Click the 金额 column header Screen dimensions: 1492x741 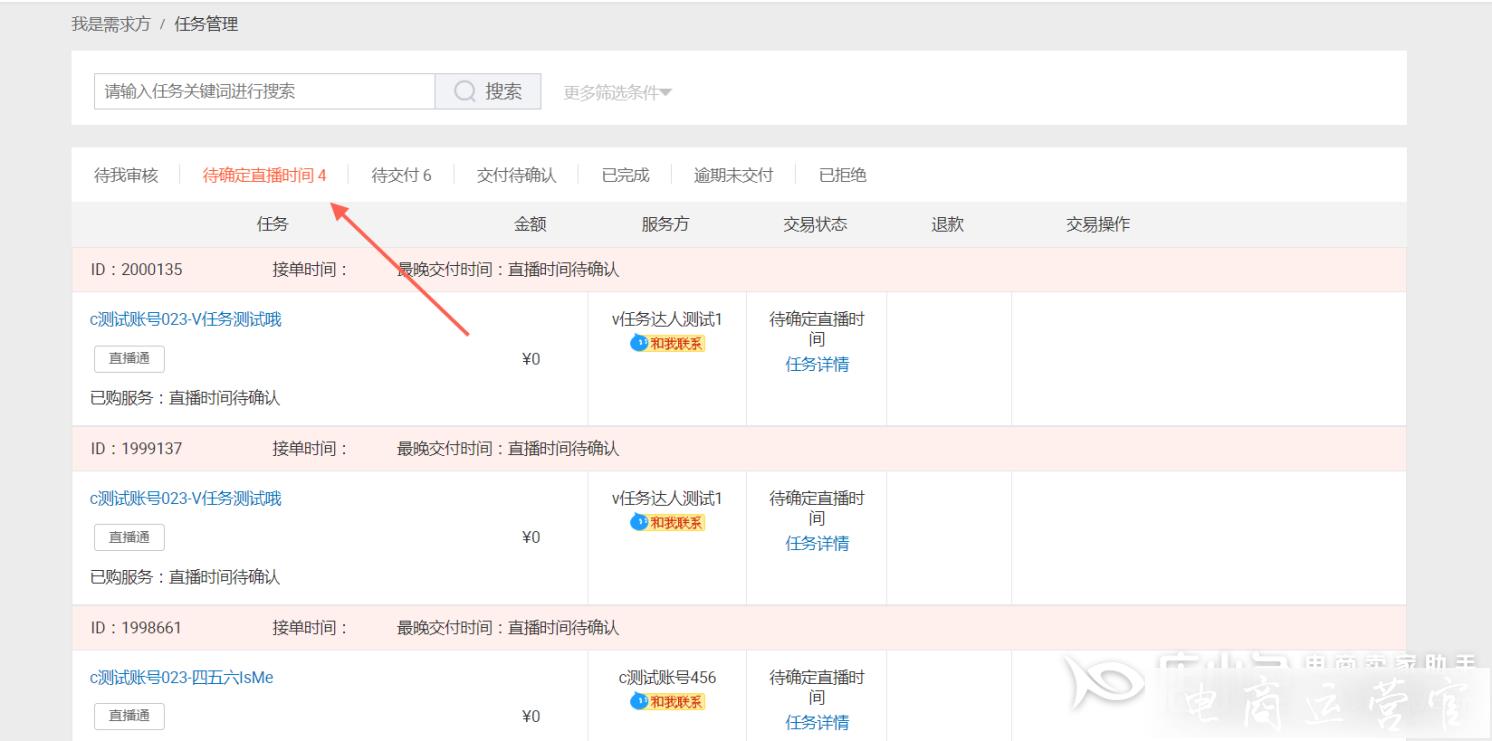click(x=530, y=225)
